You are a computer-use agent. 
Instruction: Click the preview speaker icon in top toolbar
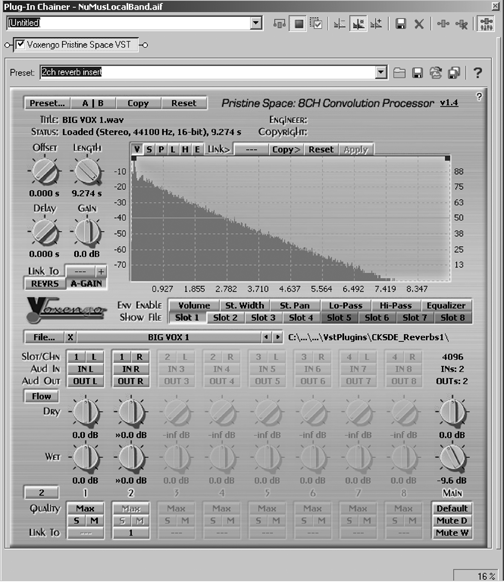pos(279,24)
